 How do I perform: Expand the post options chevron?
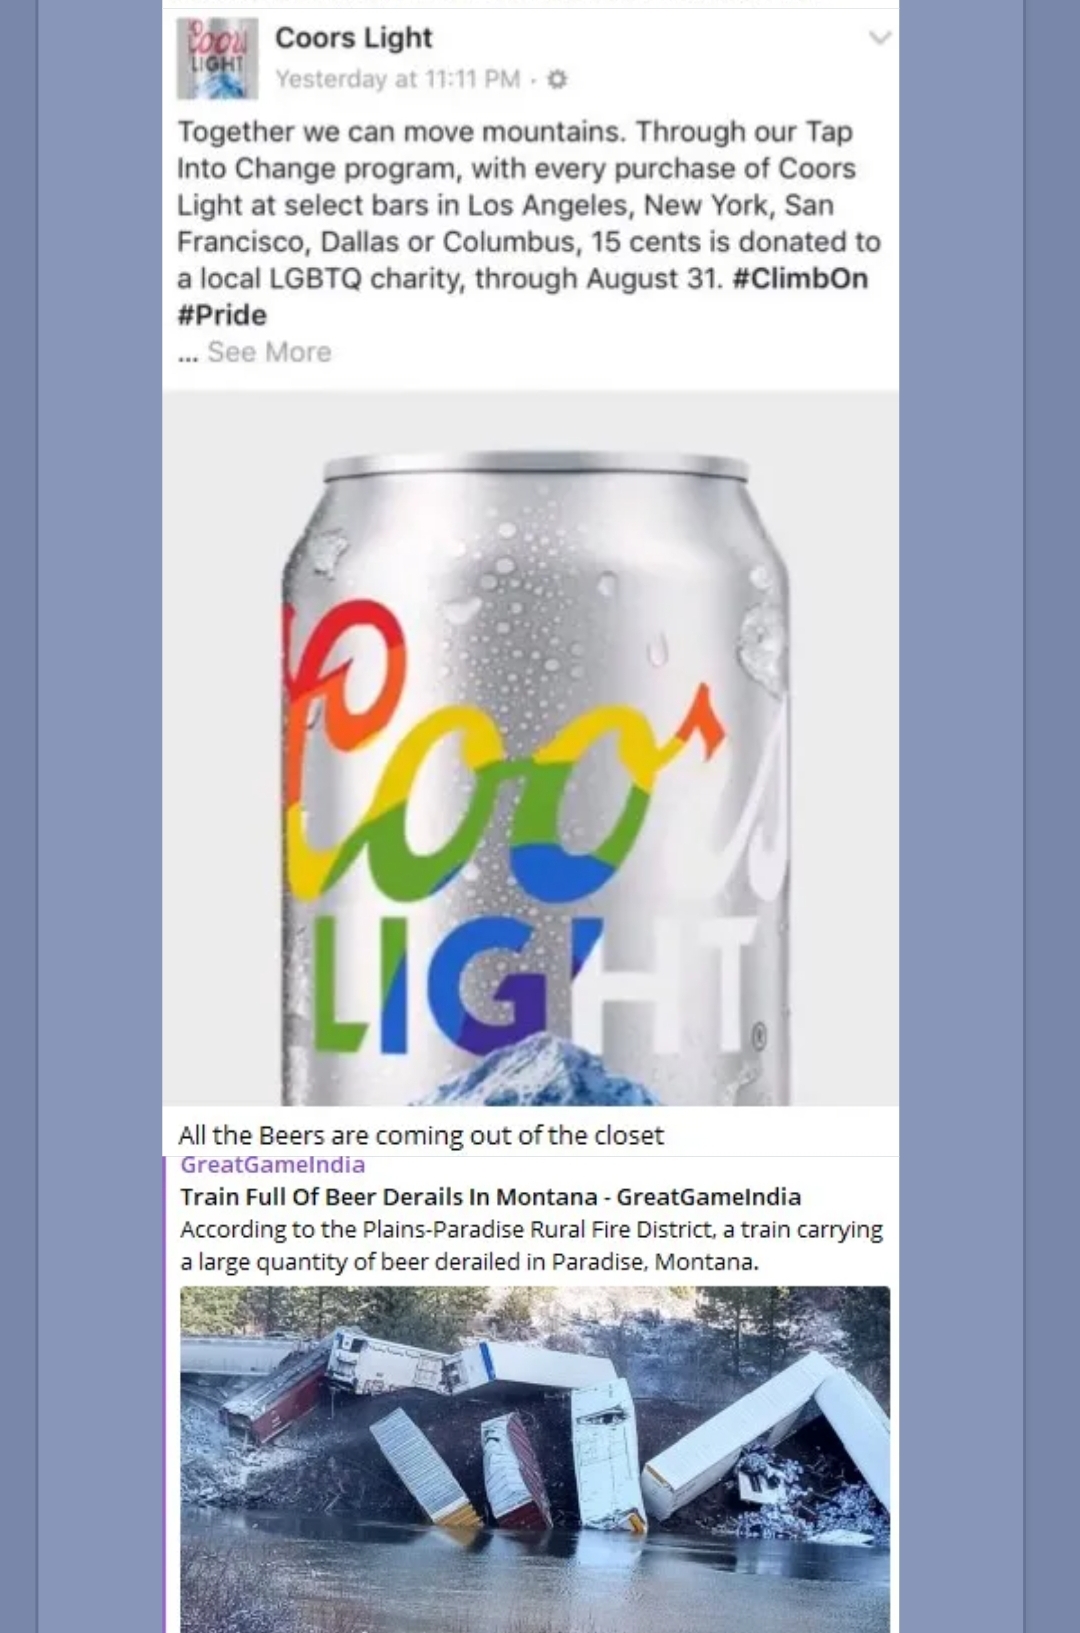point(879,38)
